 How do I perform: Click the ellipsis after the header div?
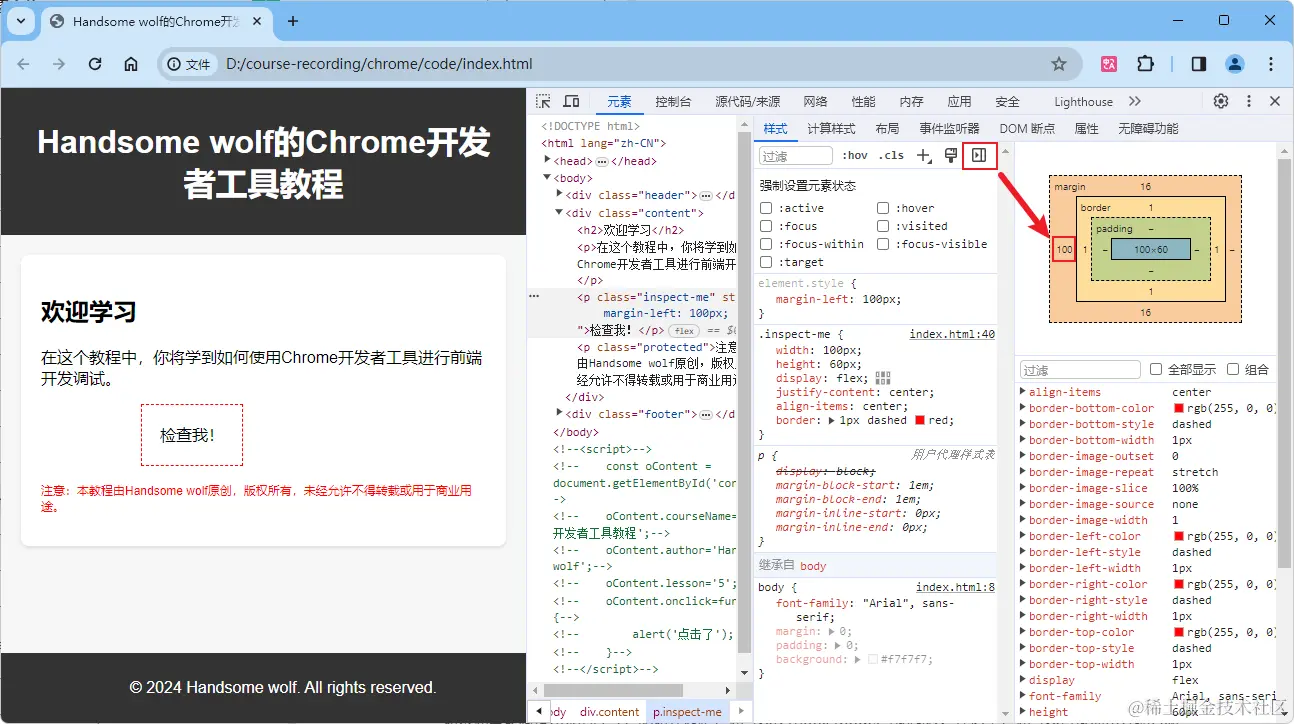tap(706, 195)
